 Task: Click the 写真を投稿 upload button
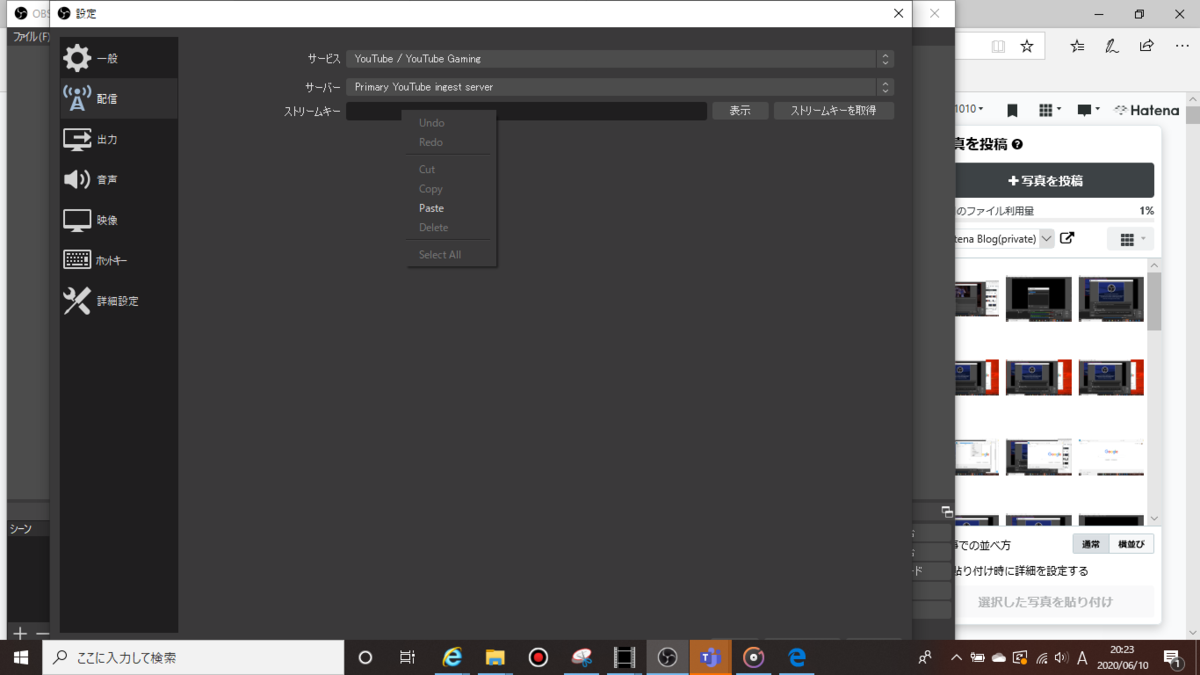tap(1054, 181)
